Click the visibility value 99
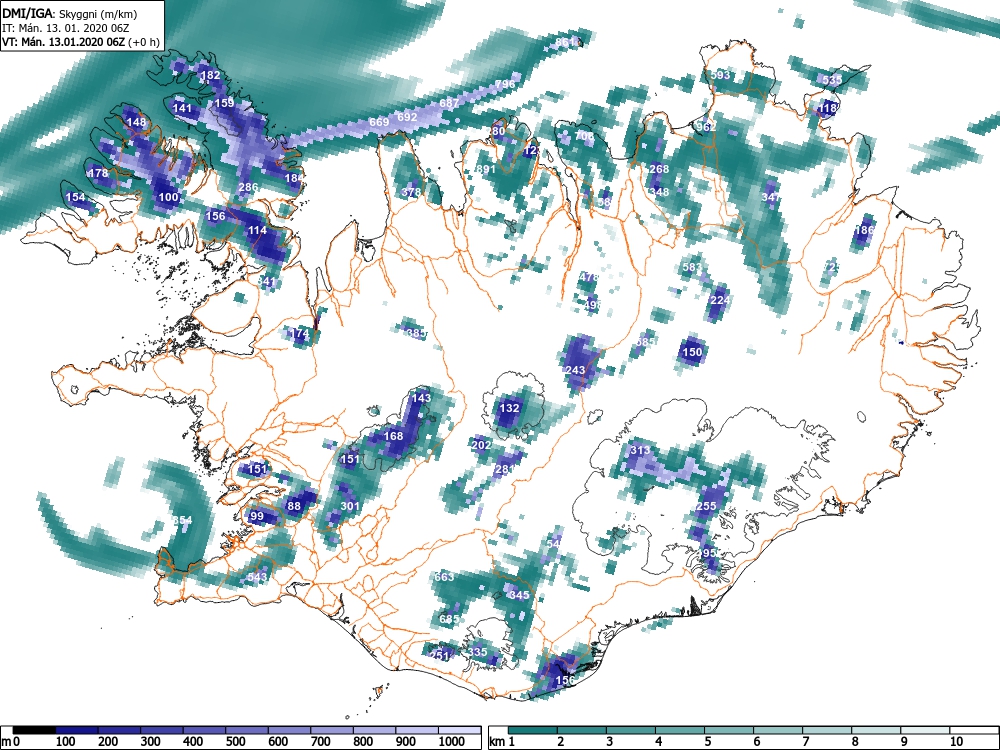The height and width of the screenshot is (750, 1000). click(x=257, y=516)
